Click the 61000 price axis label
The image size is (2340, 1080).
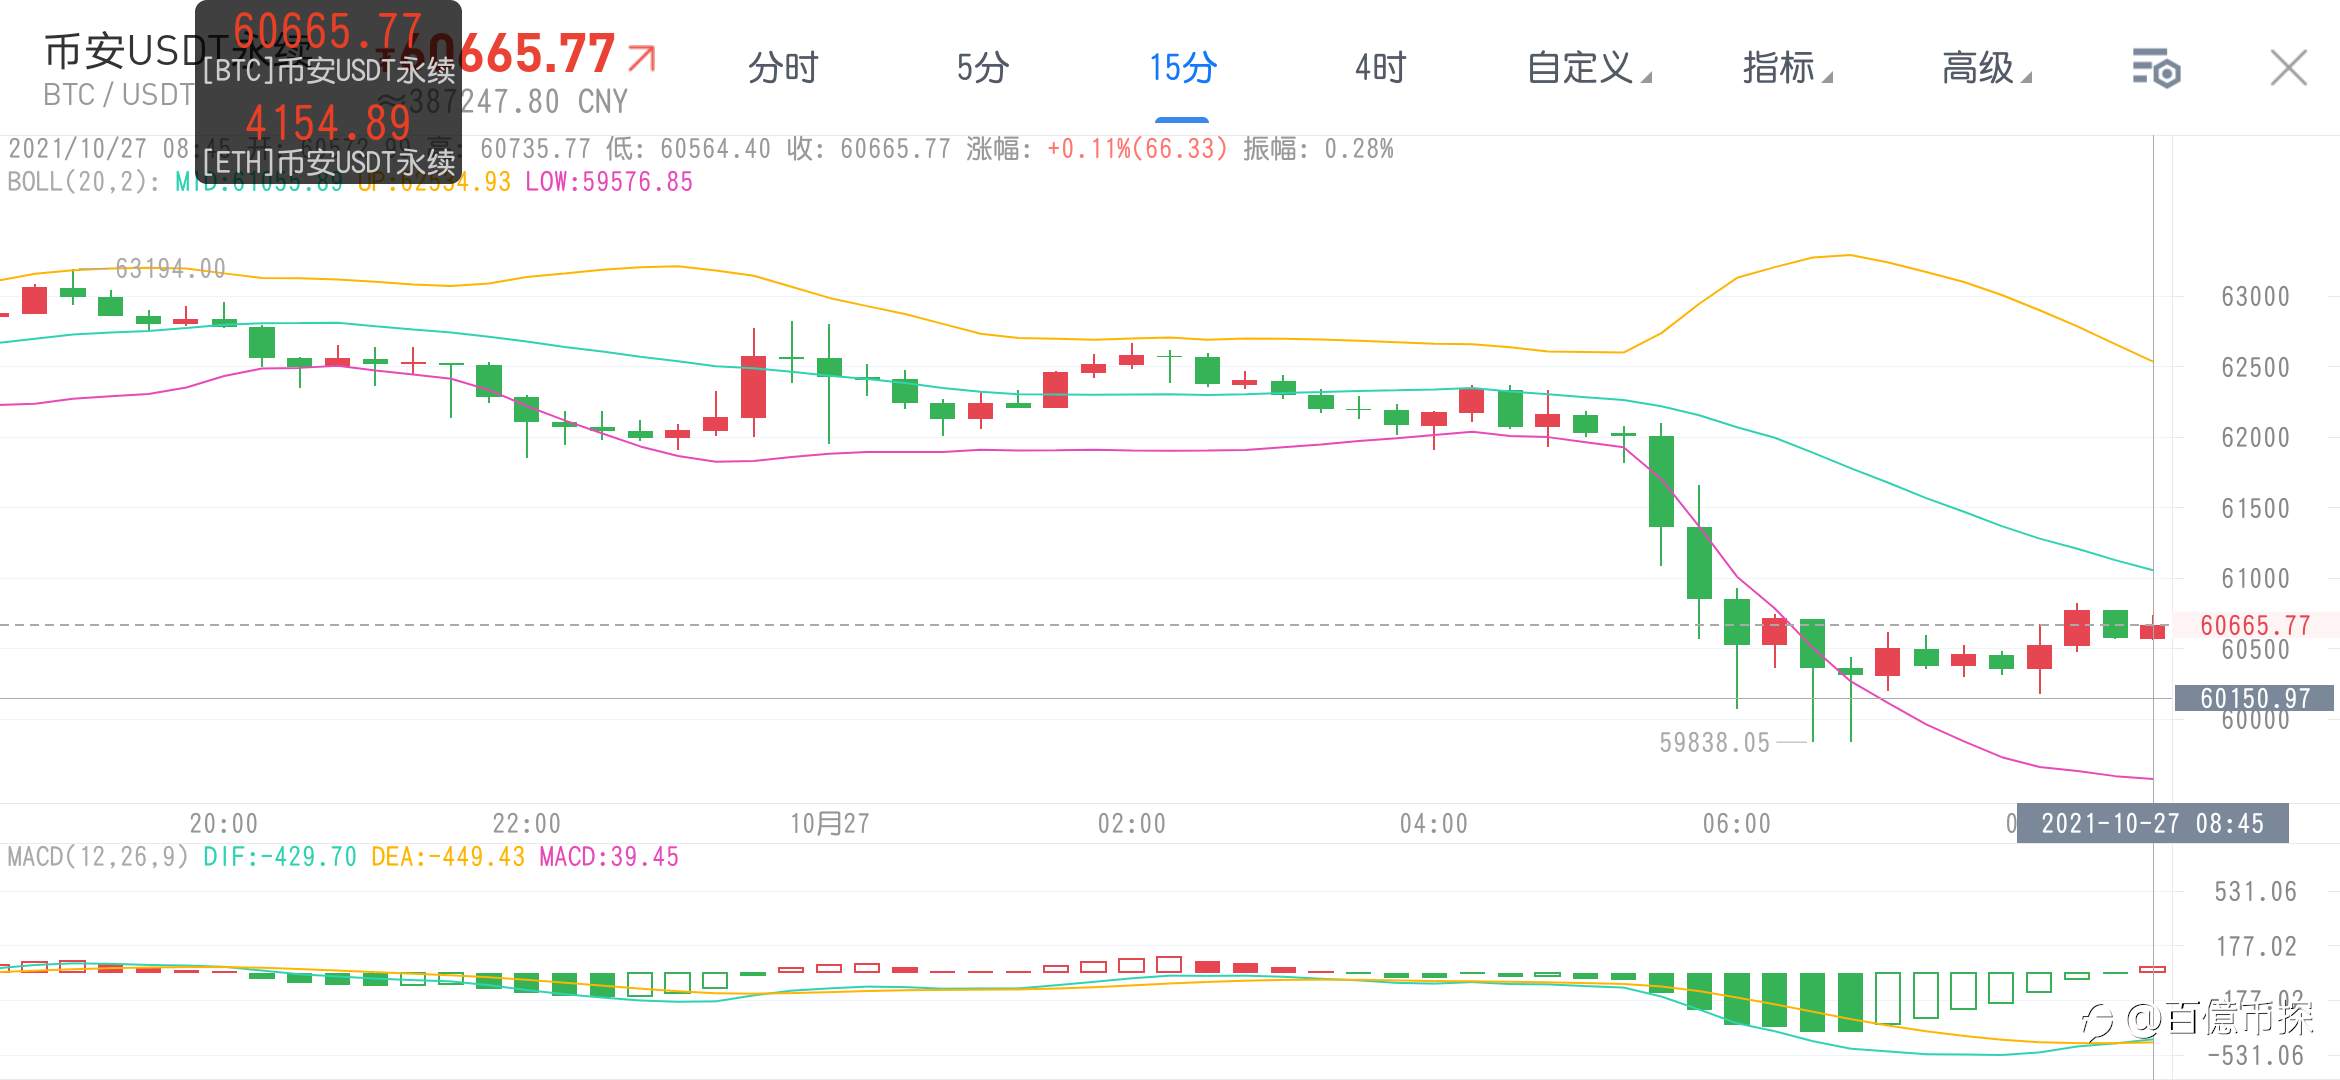click(x=2255, y=579)
